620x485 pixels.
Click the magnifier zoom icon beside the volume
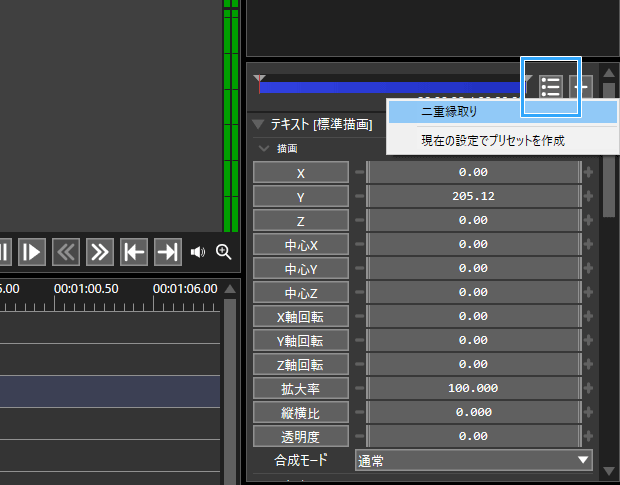(223, 252)
